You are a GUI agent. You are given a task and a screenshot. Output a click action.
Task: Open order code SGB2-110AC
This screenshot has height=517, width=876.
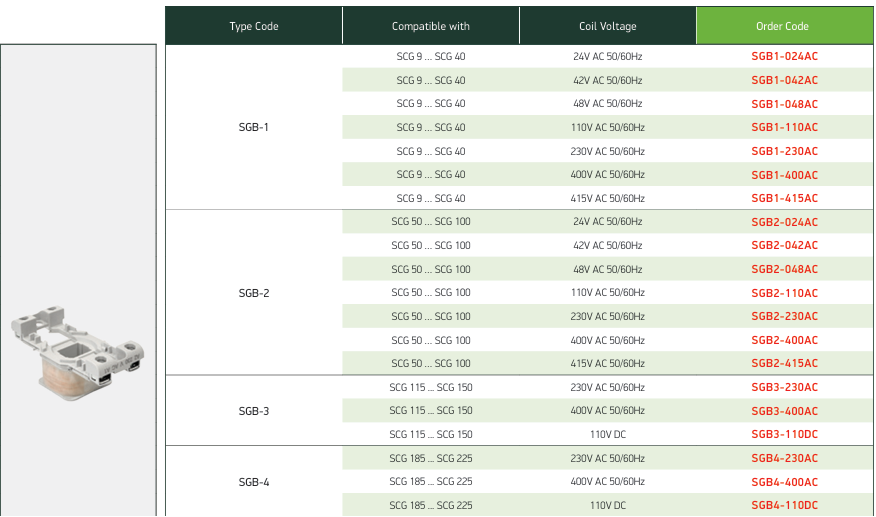[784, 293]
